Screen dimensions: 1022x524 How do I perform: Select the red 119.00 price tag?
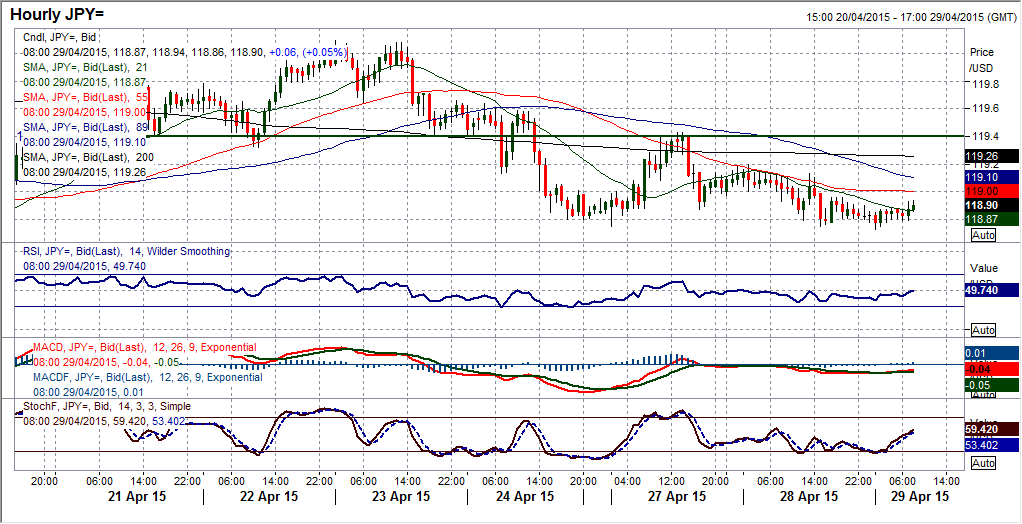(x=991, y=191)
